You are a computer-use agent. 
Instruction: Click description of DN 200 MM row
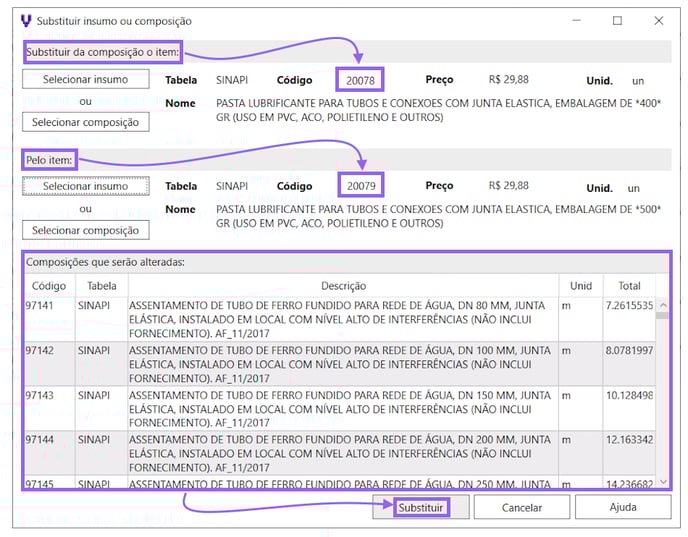pyautogui.click(x=340, y=453)
